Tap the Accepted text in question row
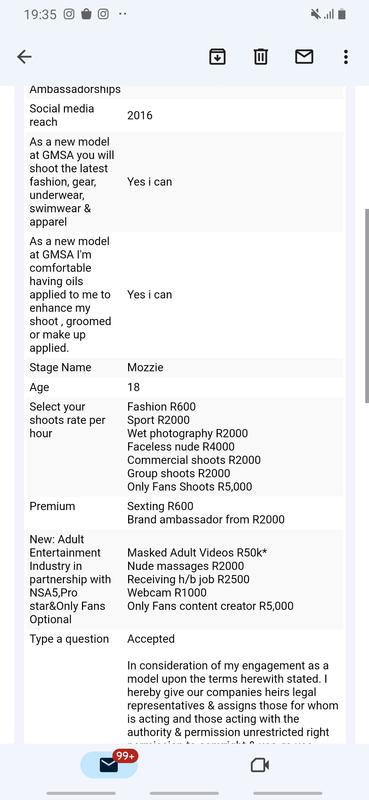This screenshot has width=369, height=800. coord(151,639)
